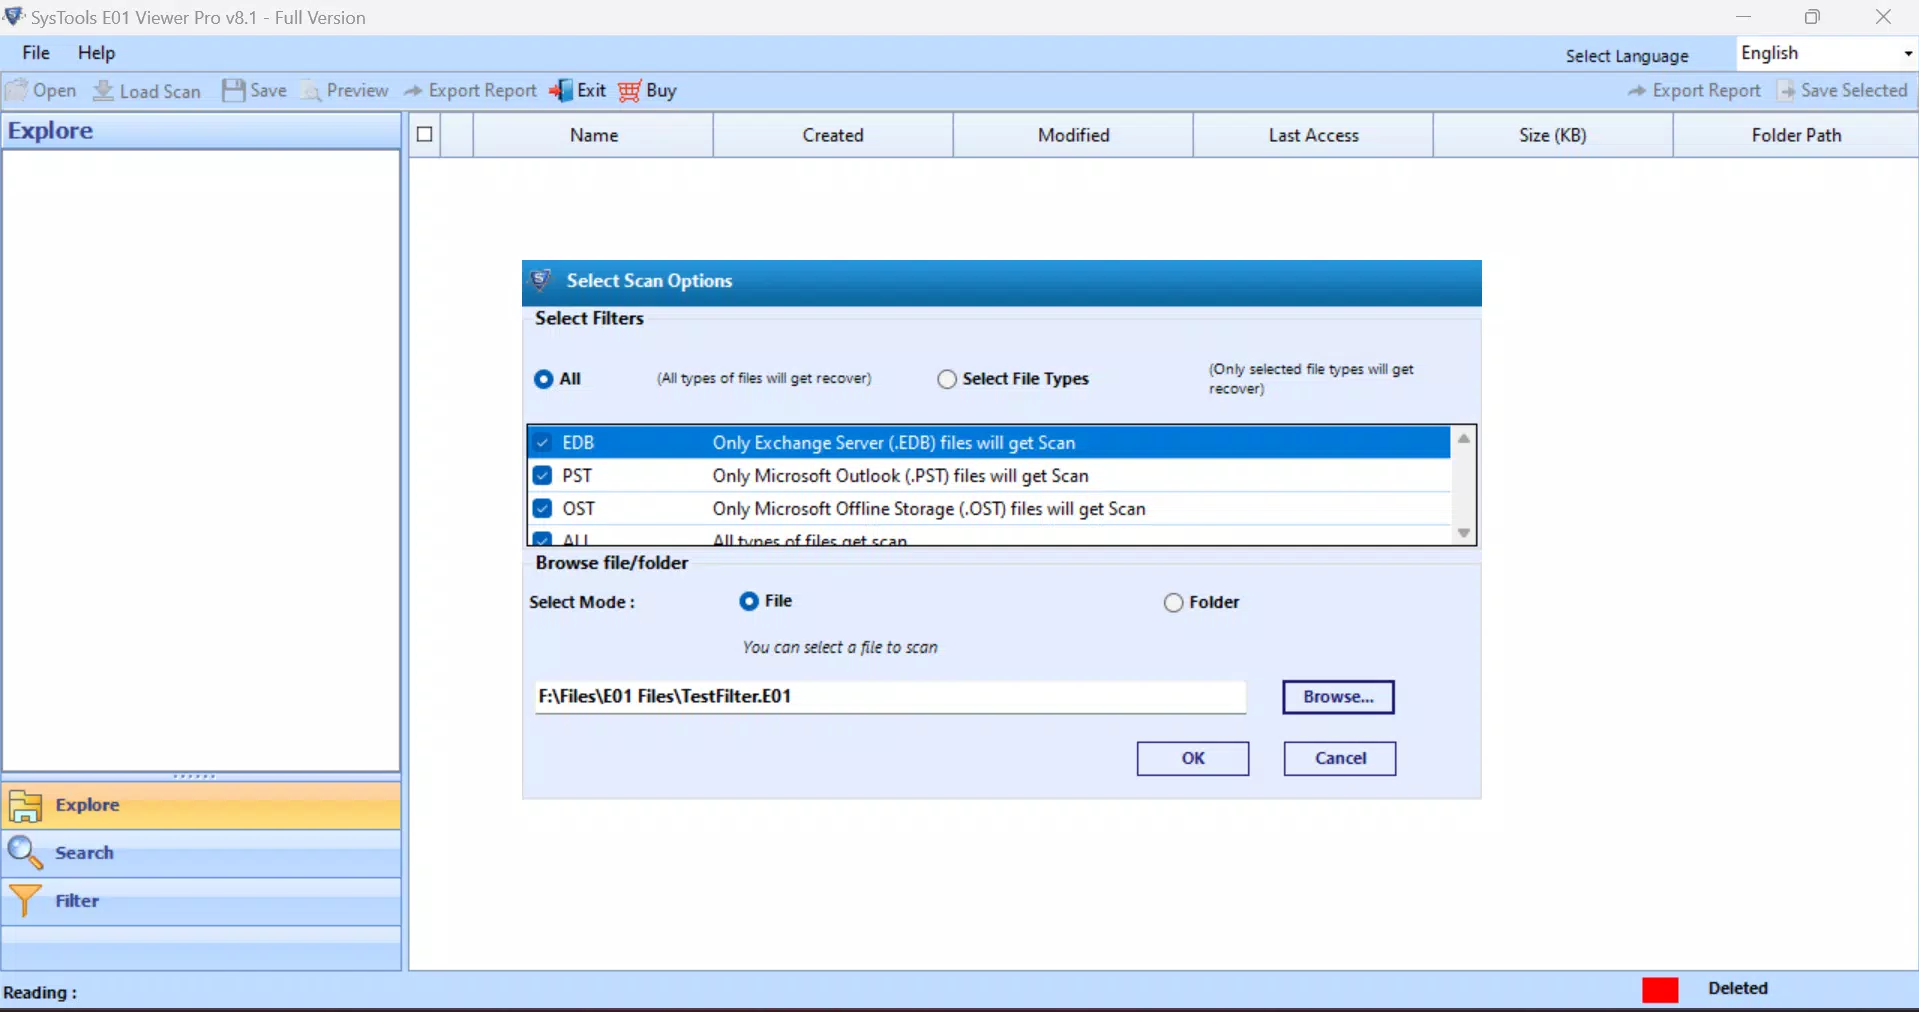The image size is (1919, 1012).
Task: Choose the Select File Types radio button
Action: click(x=946, y=379)
